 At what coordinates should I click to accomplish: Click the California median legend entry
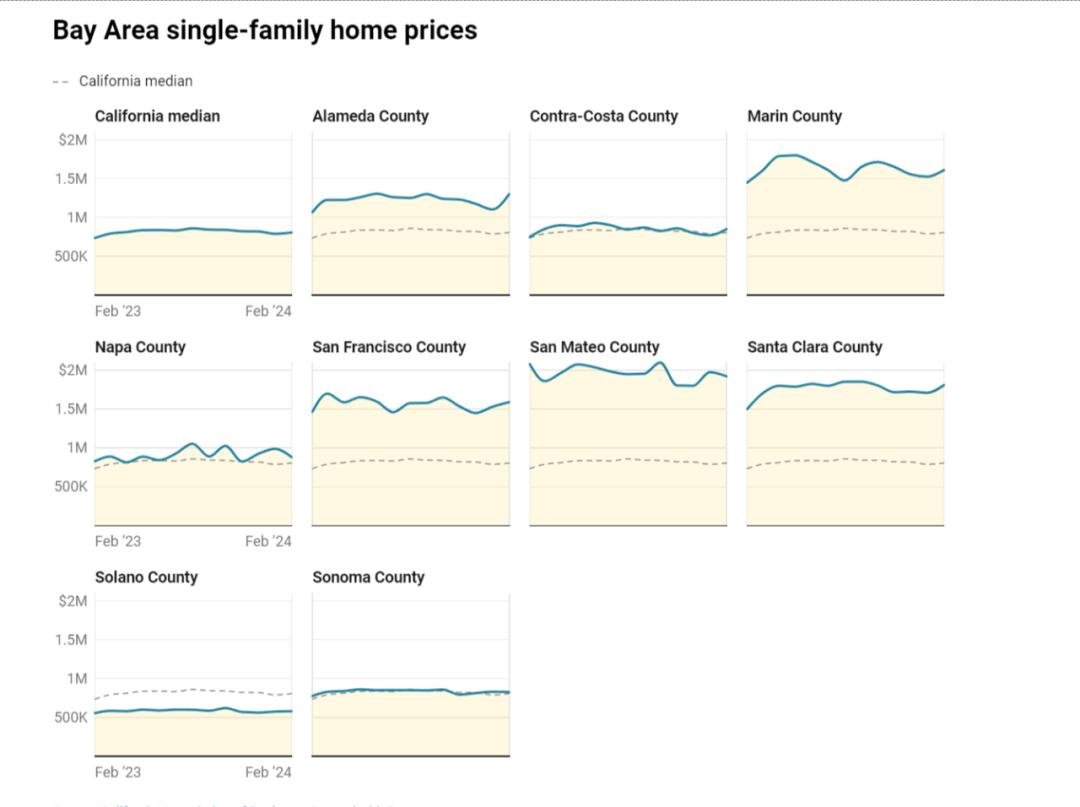(135, 81)
